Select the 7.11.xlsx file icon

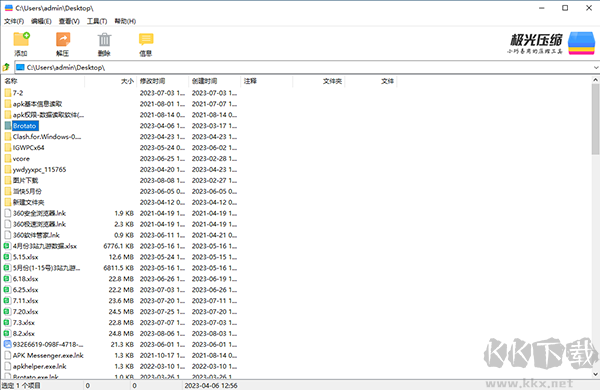point(7,300)
